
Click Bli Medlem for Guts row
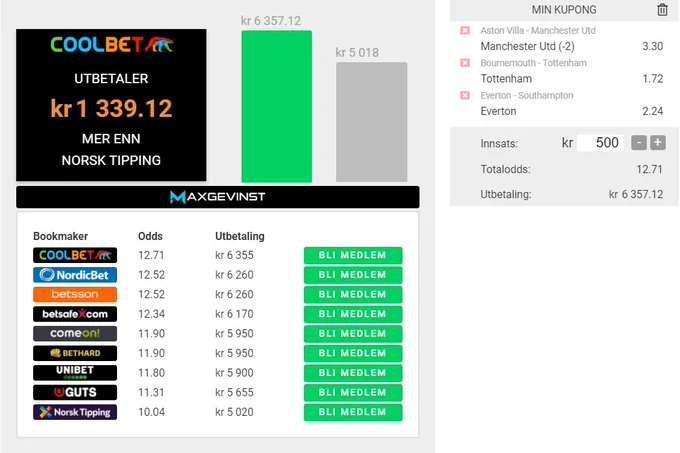[x=353, y=392]
